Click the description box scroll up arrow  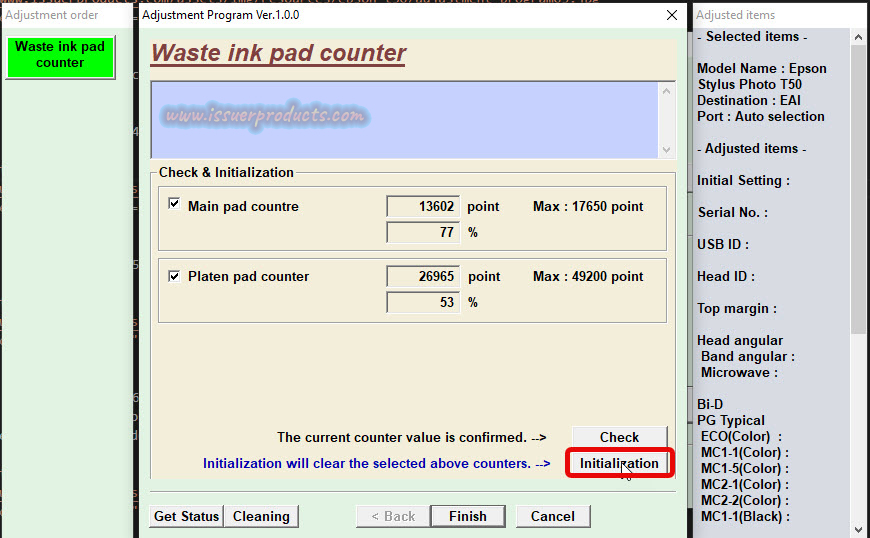(x=666, y=91)
